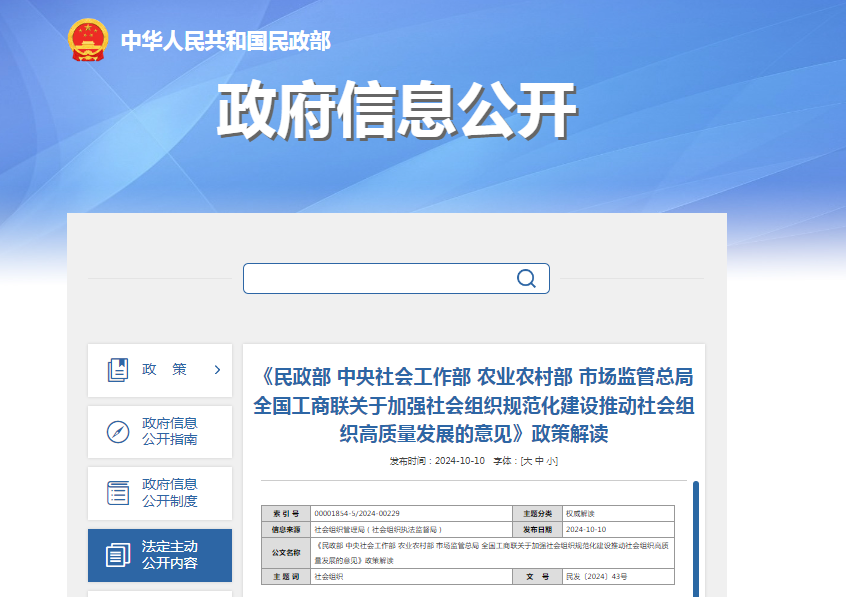This screenshot has width=846, height=597.
Task: Click the 社会组织 keyword cell
Action: click(411, 576)
